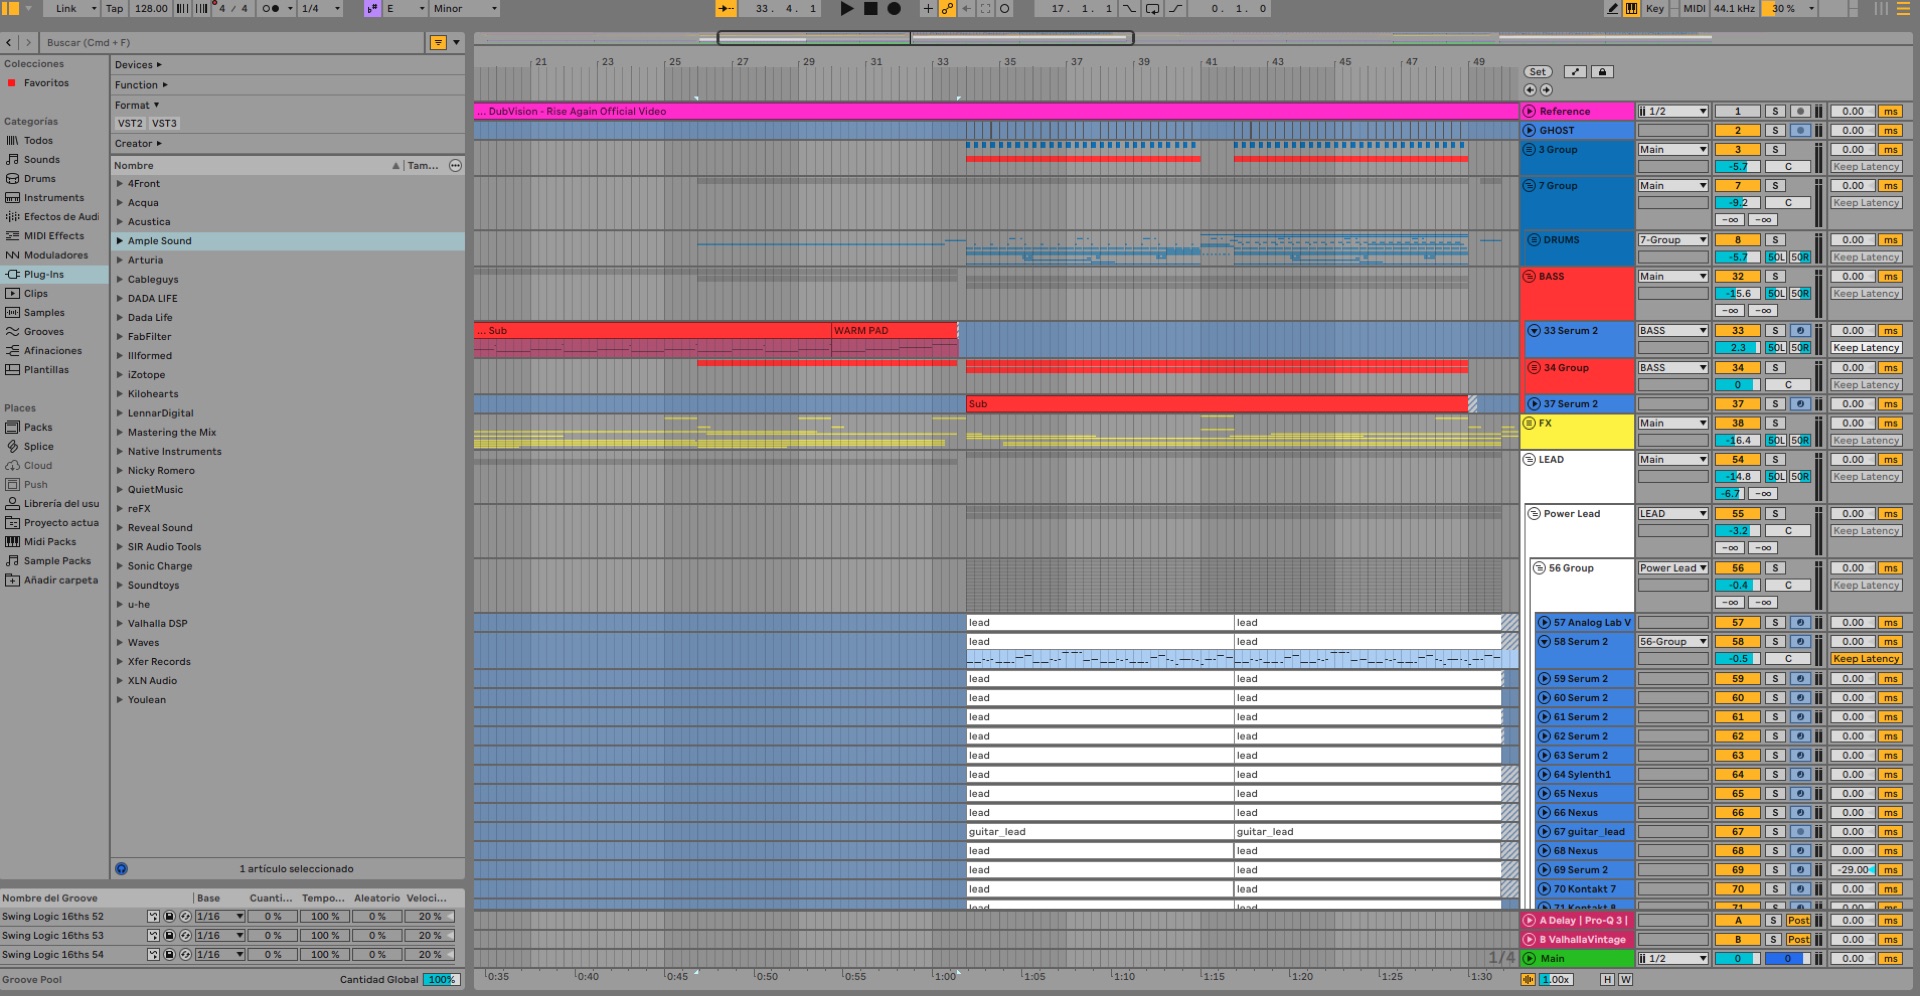This screenshot has height=996, width=1920.
Task: Select the Favoritos collection
Action: click(x=46, y=83)
